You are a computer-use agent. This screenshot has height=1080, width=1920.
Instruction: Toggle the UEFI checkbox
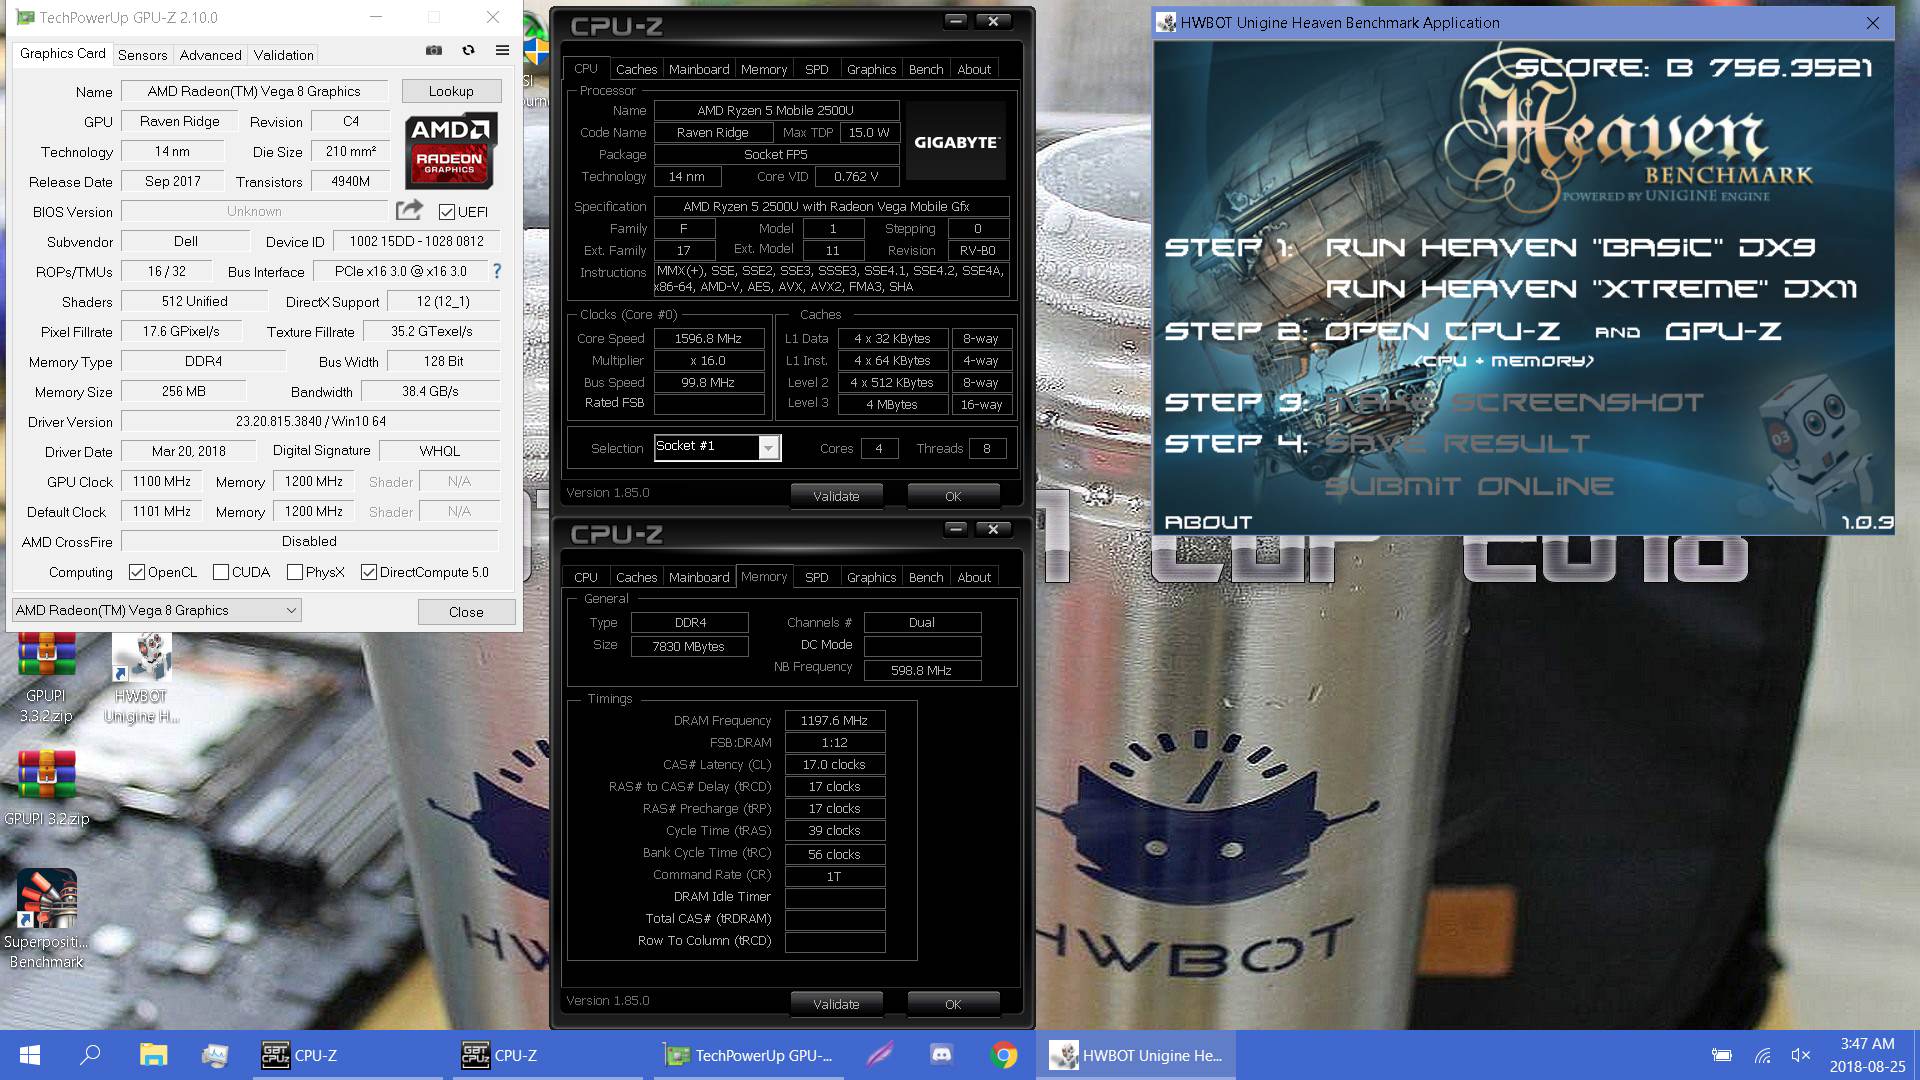coord(447,211)
